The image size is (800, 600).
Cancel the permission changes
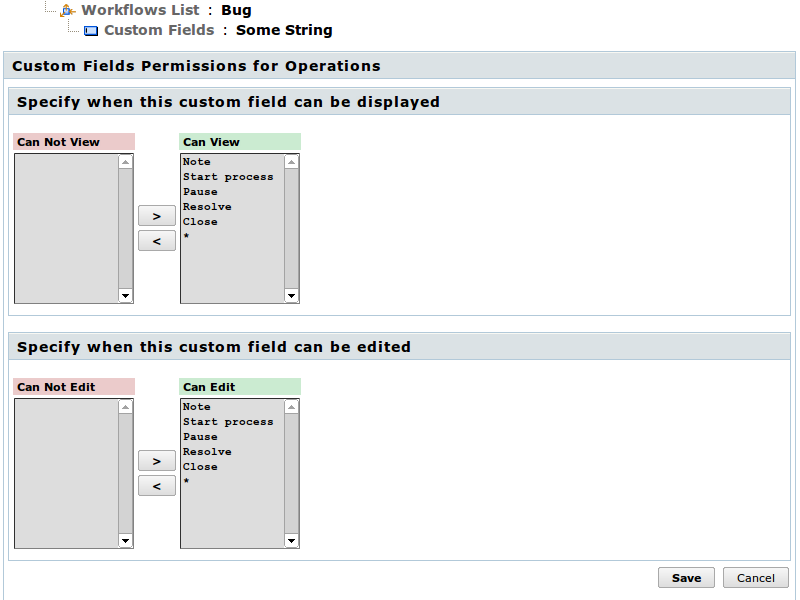pos(756,578)
